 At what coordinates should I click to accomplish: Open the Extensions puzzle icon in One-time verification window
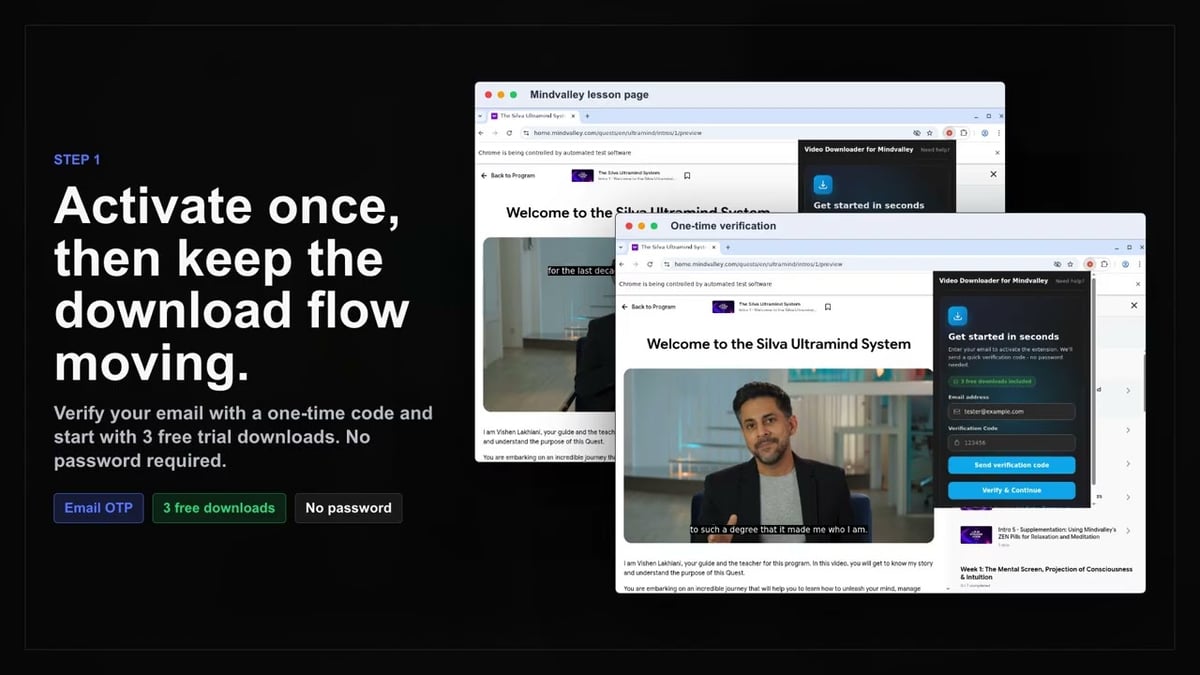click(1104, 264)
